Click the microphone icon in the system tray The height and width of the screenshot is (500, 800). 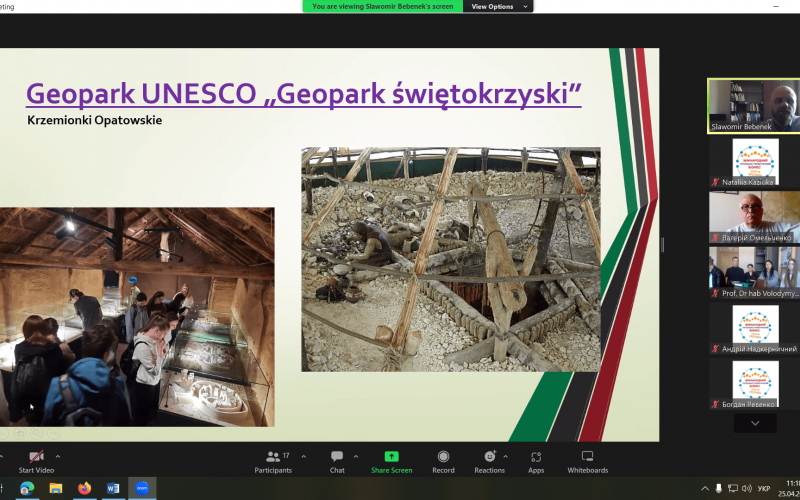[719, 489]
